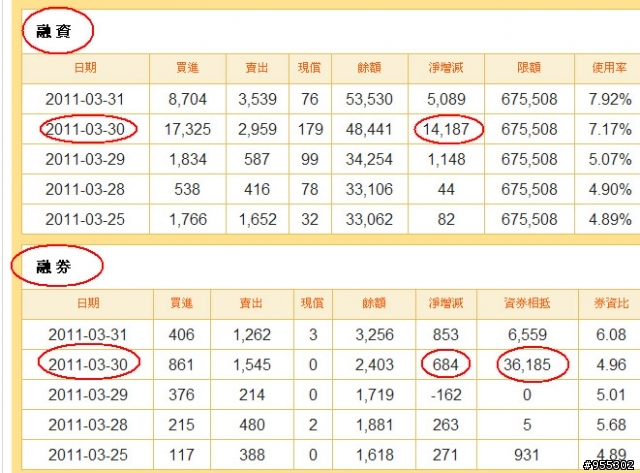Click the 融券 買進 value 117

coord(181,455)
